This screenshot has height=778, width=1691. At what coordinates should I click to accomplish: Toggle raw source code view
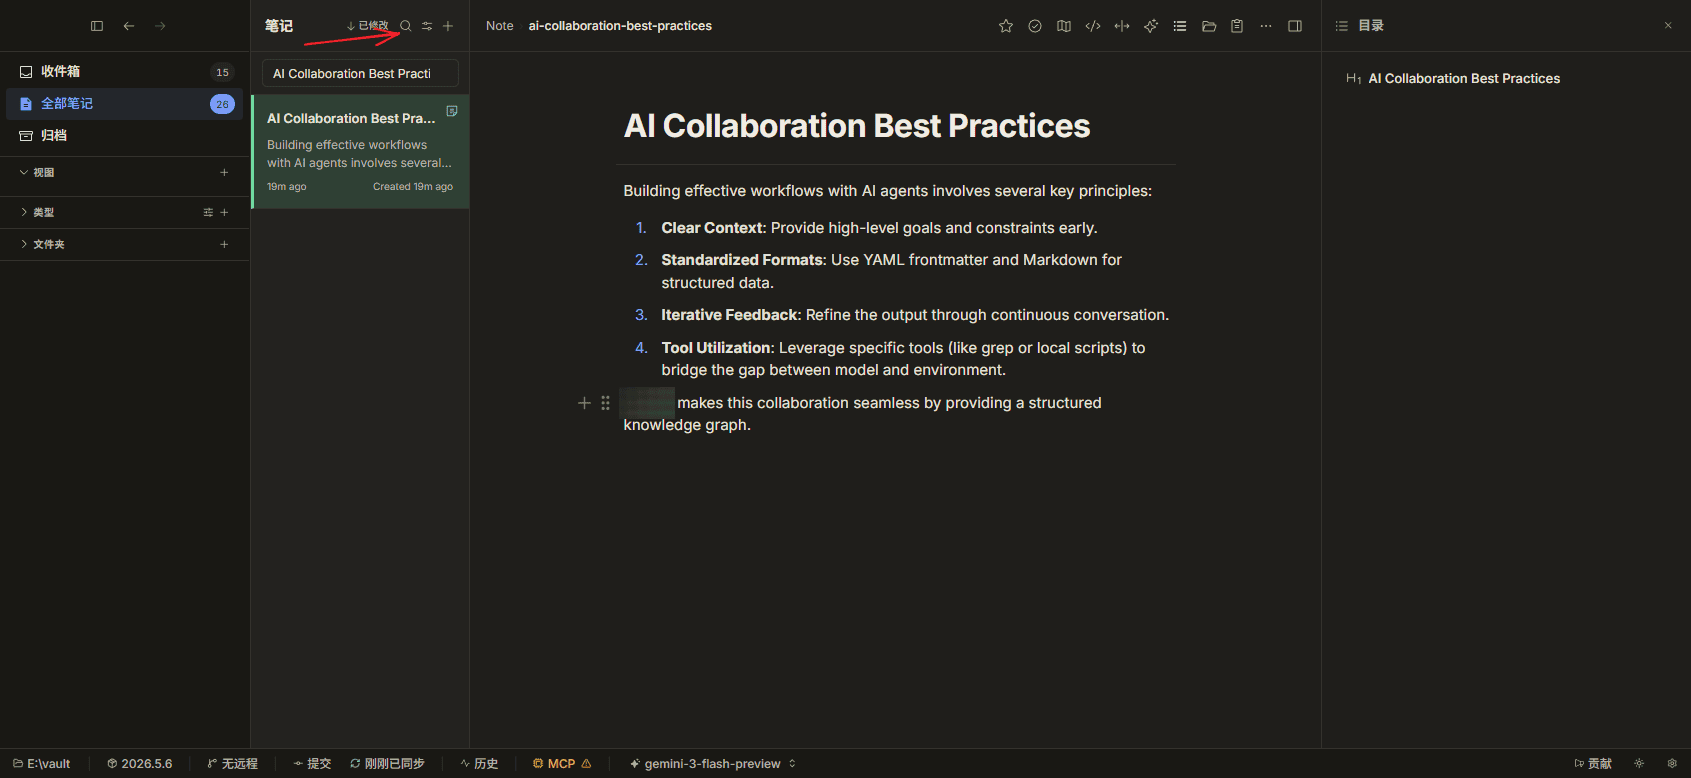[x=1093, y=26]
